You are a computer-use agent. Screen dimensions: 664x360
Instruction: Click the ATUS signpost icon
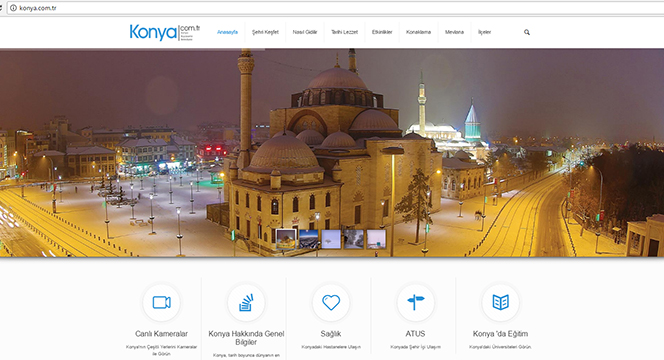pyautogui.click(x=415, y=302)
